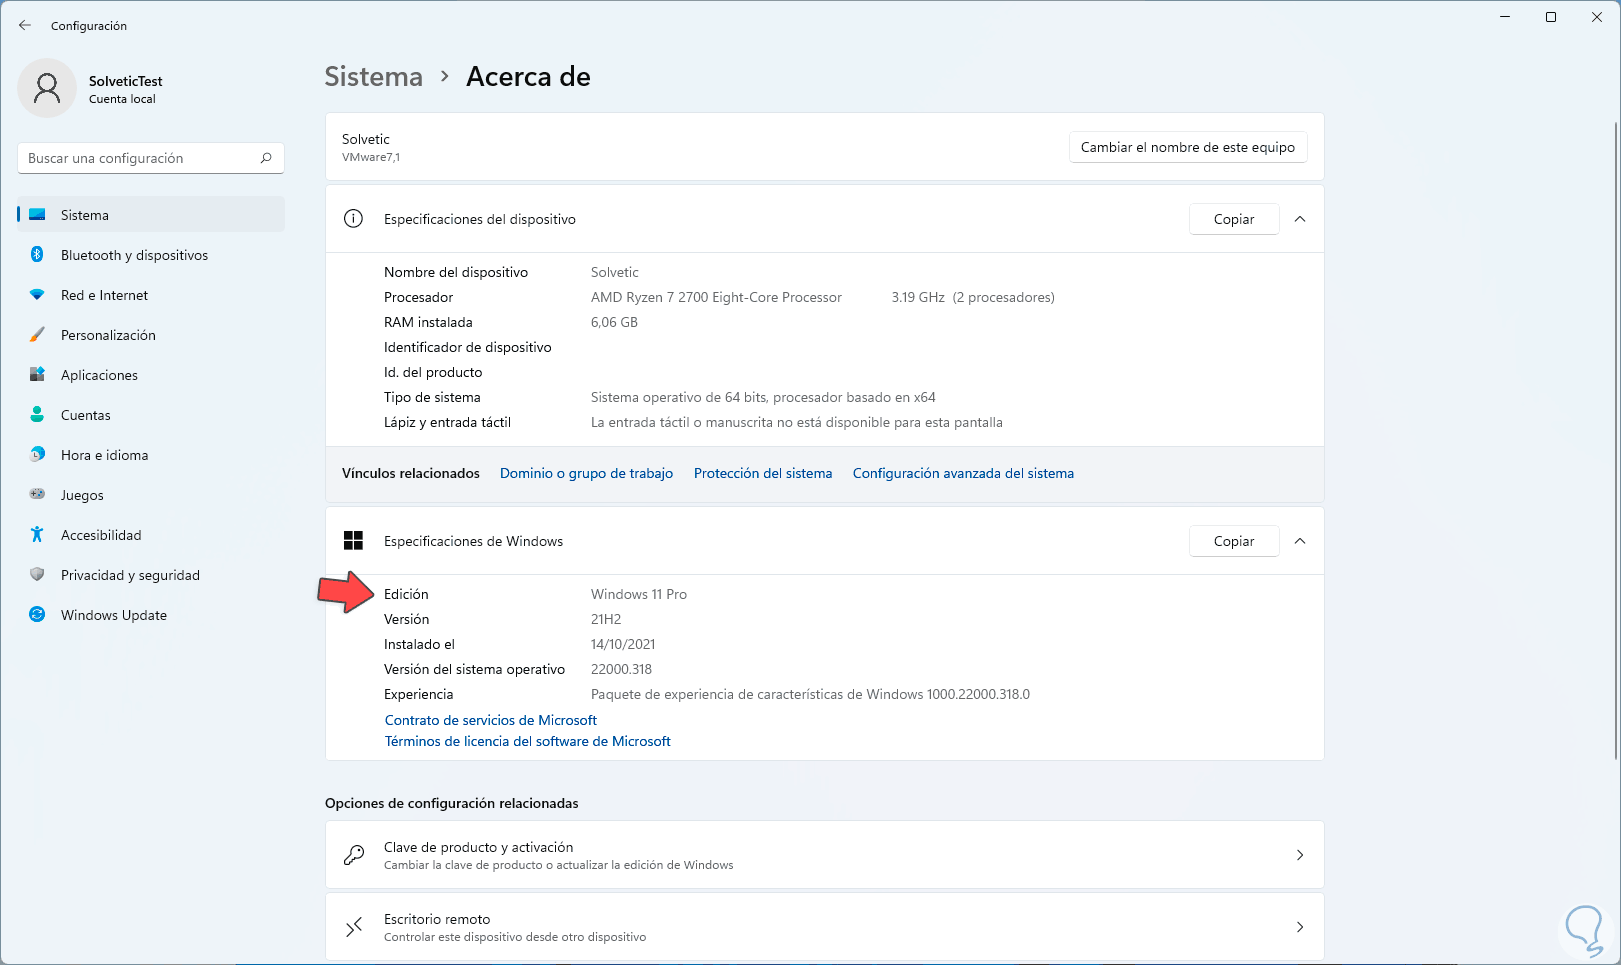Open Escritorio remoto chevron
Screen dimensions: 1621x965
1300,927
